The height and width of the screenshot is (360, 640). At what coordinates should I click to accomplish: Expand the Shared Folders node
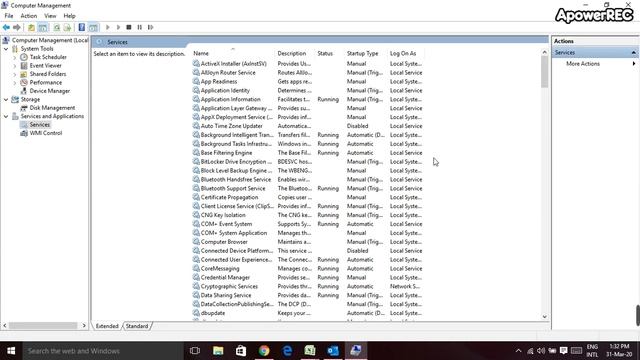click(x=15, y=74)
